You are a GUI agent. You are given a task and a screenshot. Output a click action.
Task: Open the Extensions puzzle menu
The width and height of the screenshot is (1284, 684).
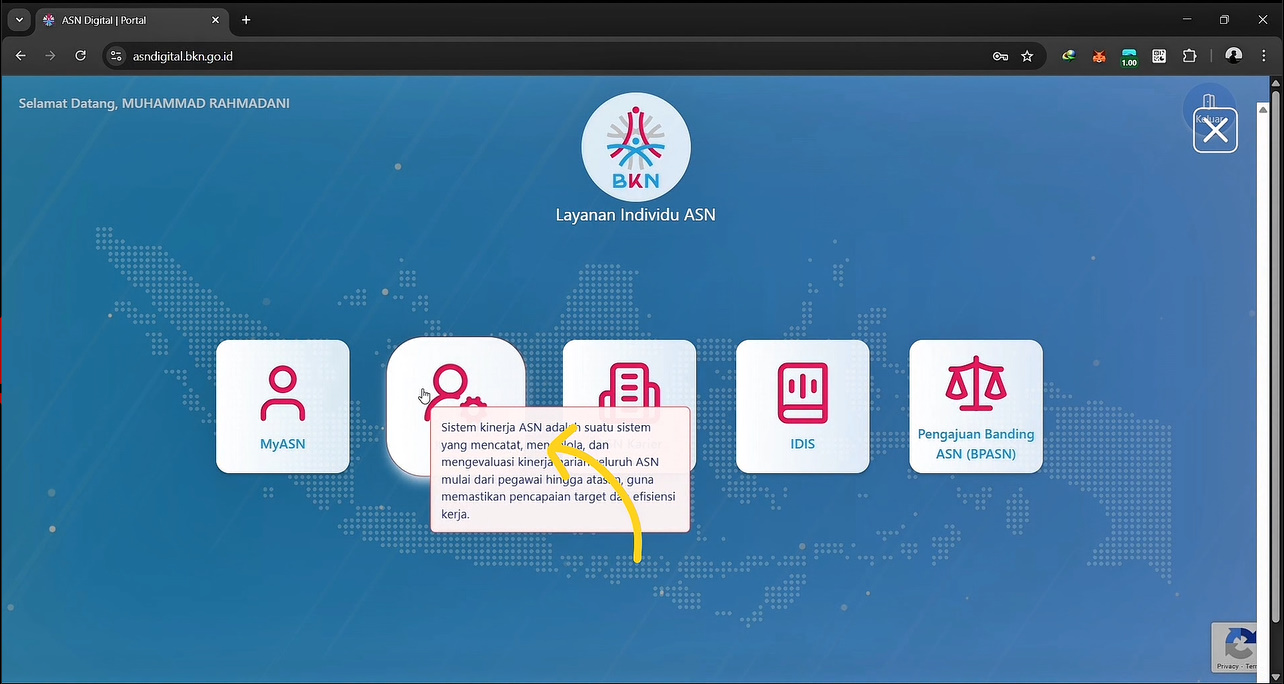[1189, 57]
